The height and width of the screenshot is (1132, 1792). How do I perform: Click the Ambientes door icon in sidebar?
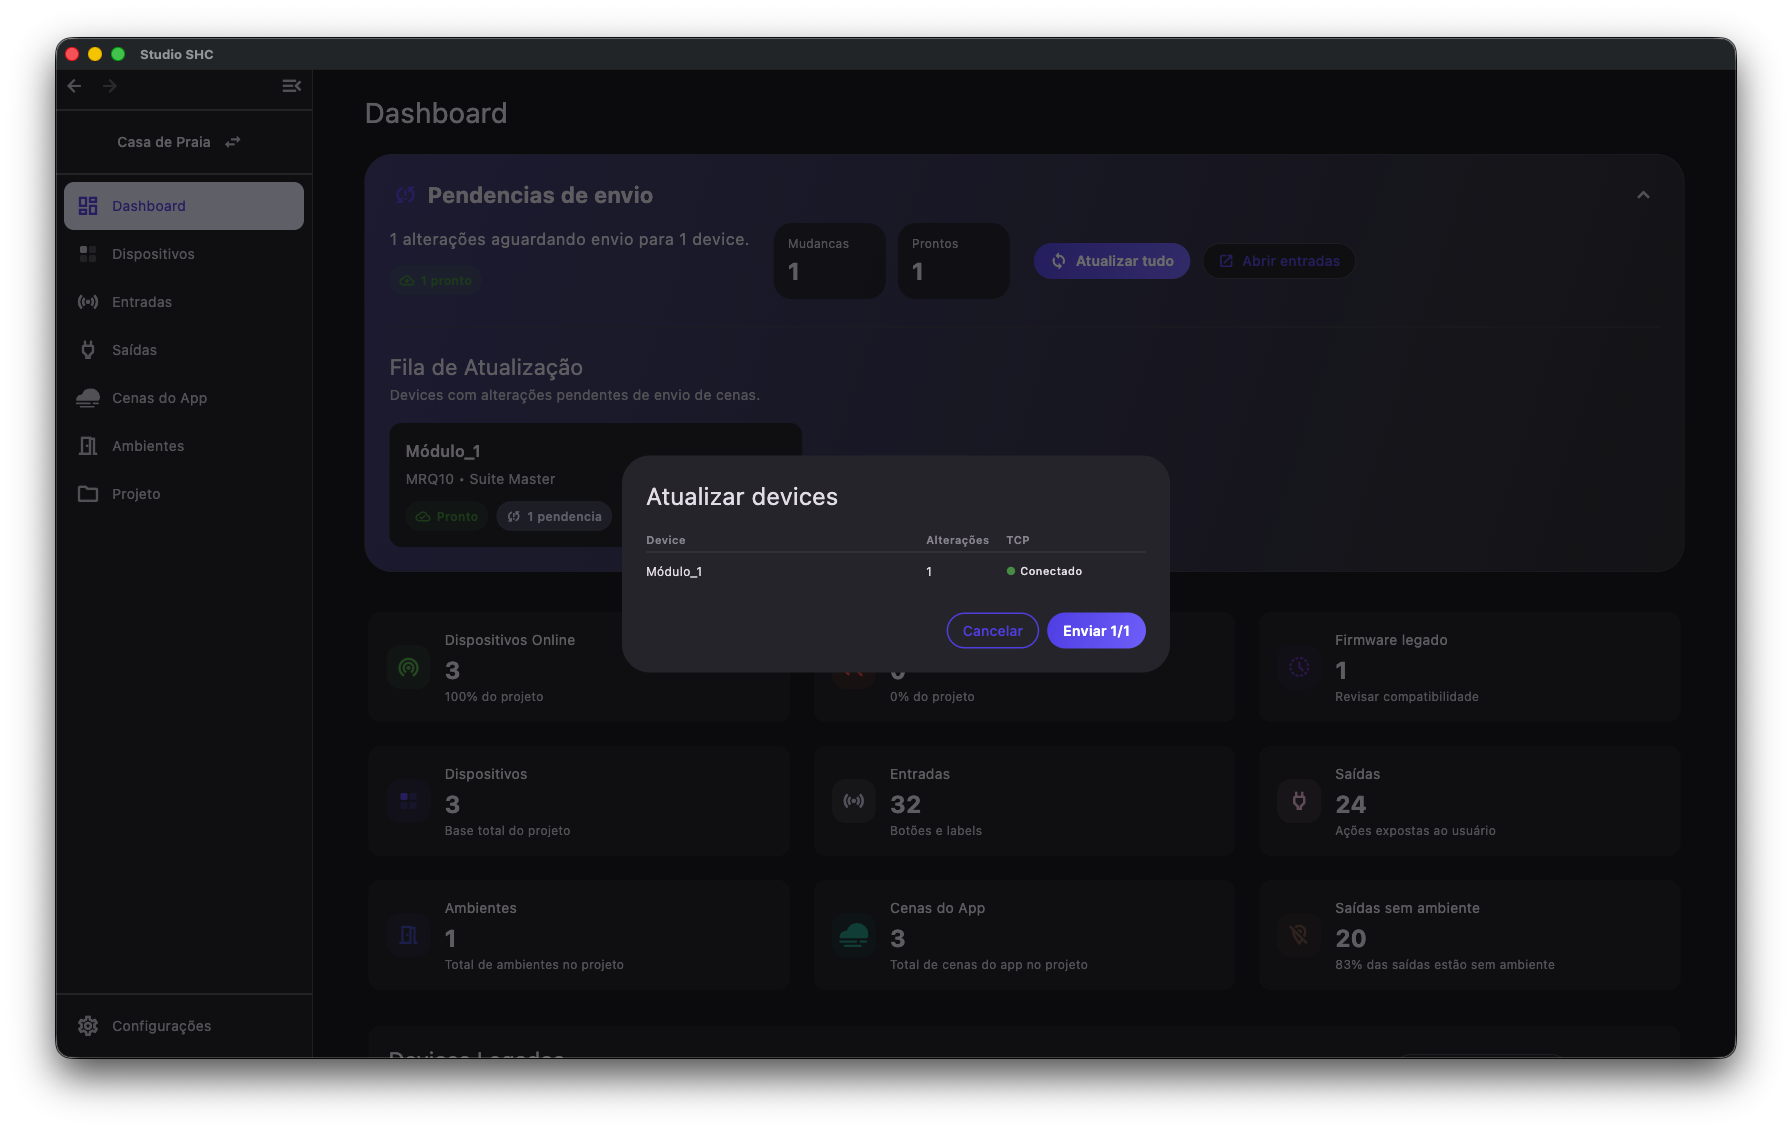click(88, 446)
